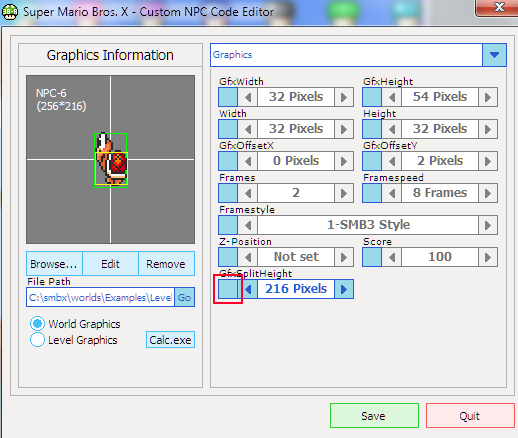Decrease GfxWidth with left arrow
The height and width of the screenshot is (438, 518).
pos(248,97)
